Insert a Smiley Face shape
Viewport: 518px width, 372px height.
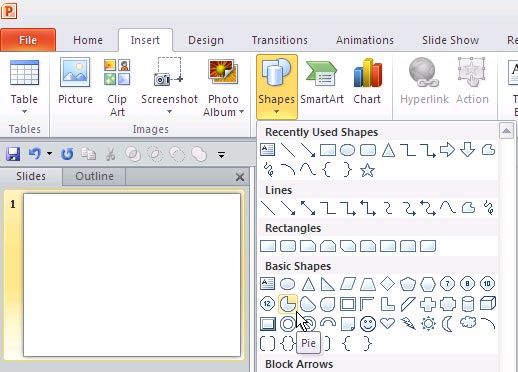[368, 324]
